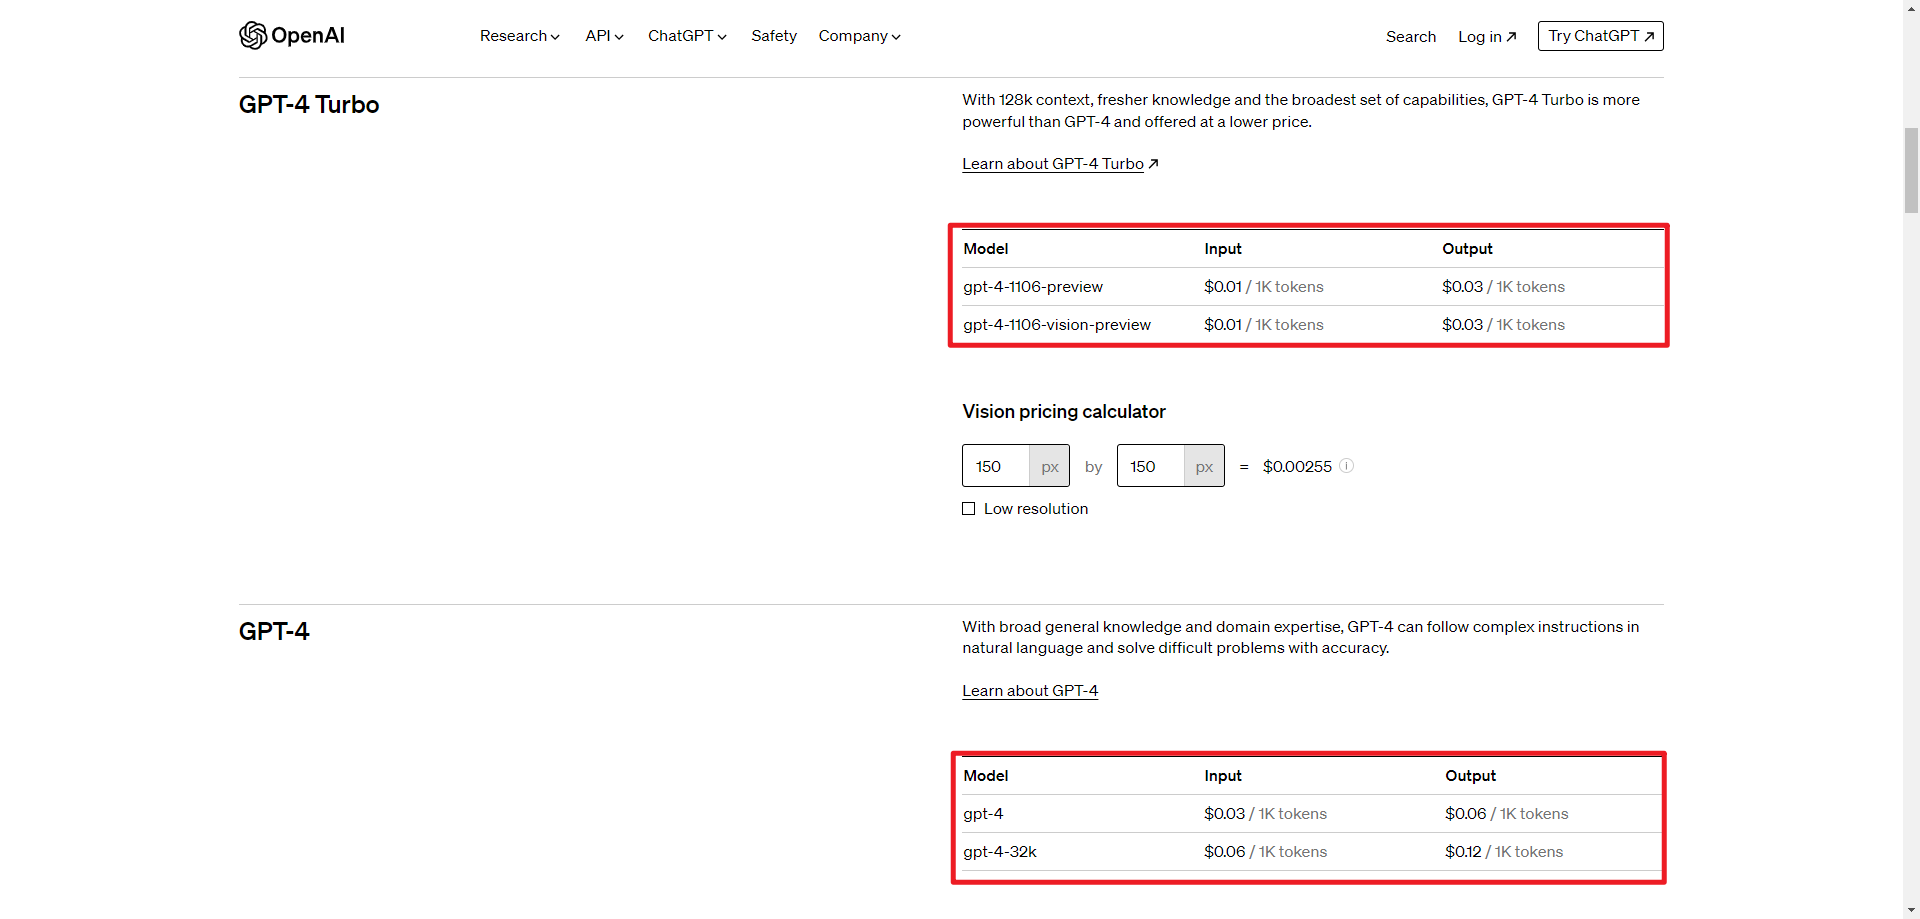Click the gpt-4-32k output price $0.12
Screen dimensions: 1920x919
(1463, 852)
